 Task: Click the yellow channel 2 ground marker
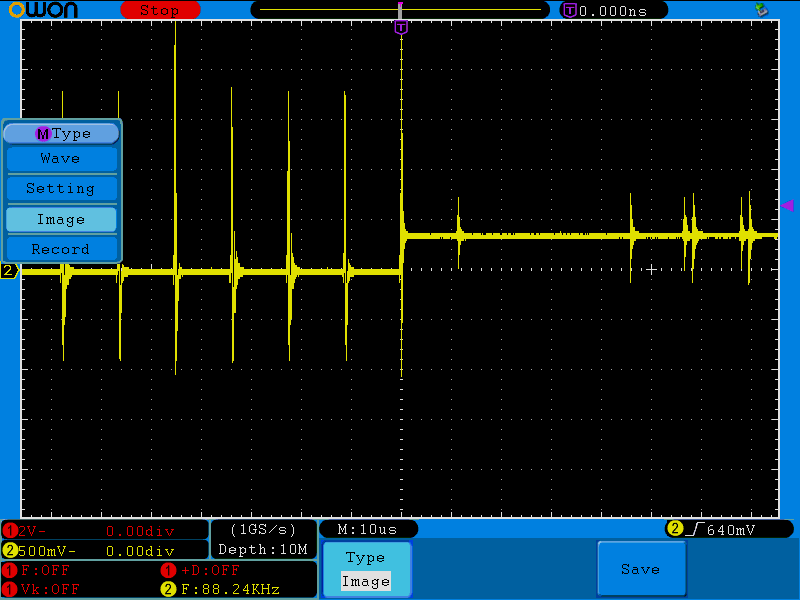8,271
